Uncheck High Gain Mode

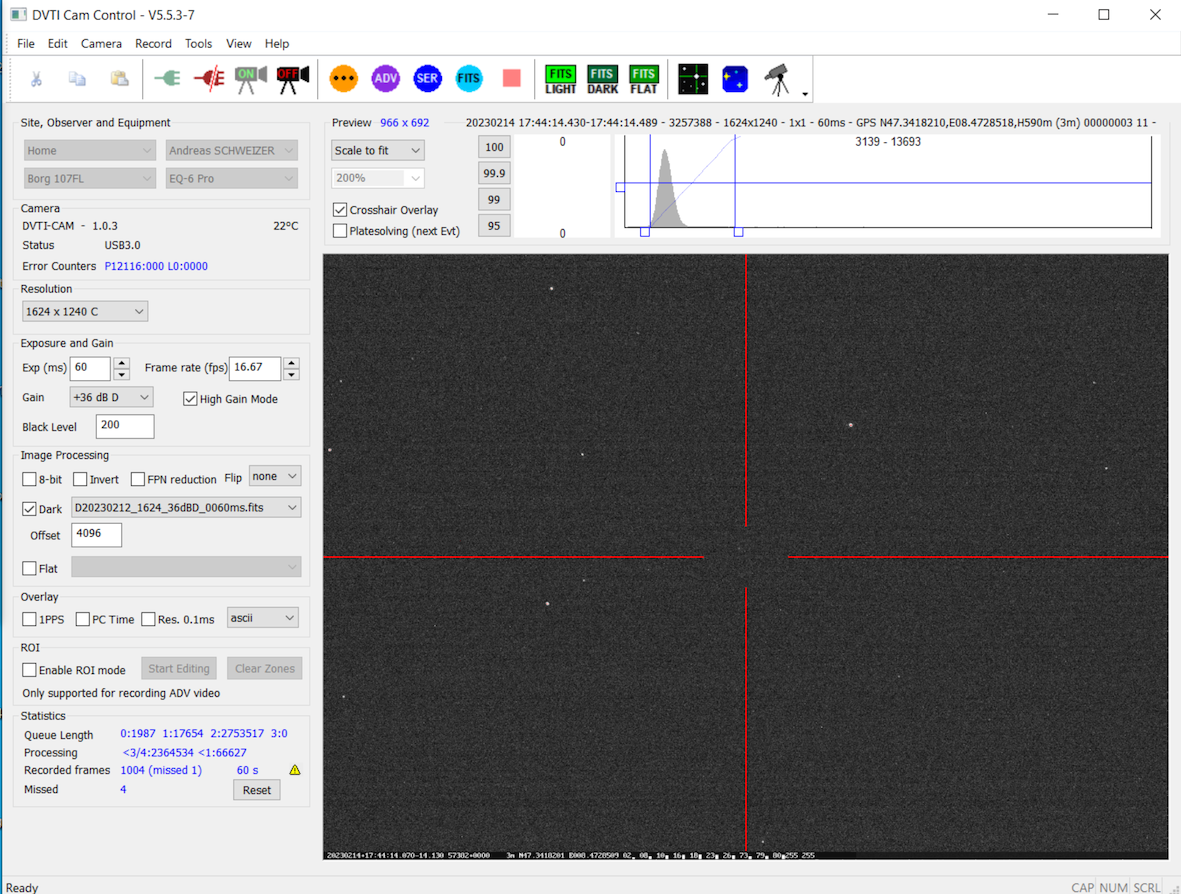190,399
